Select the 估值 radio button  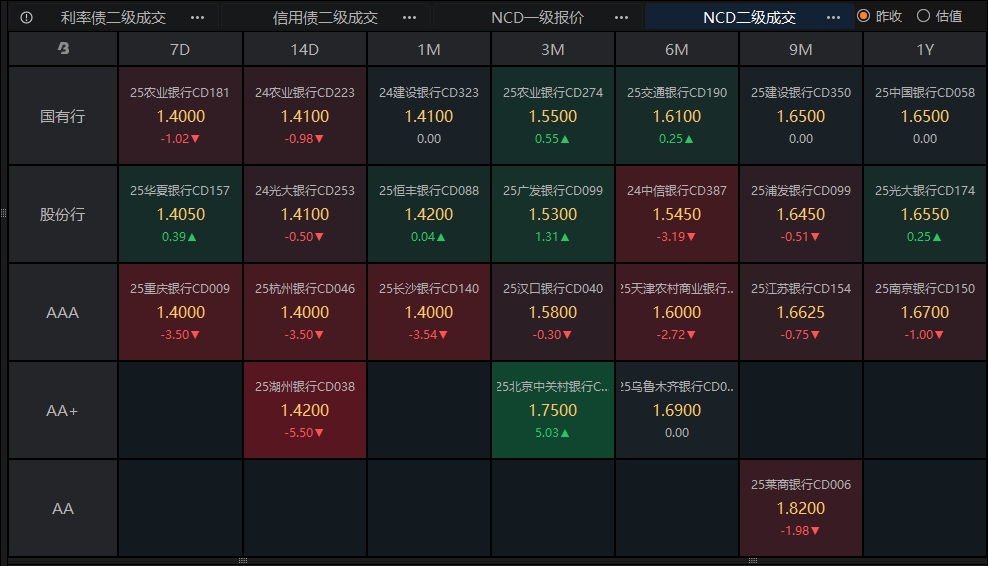click(923, 16)
